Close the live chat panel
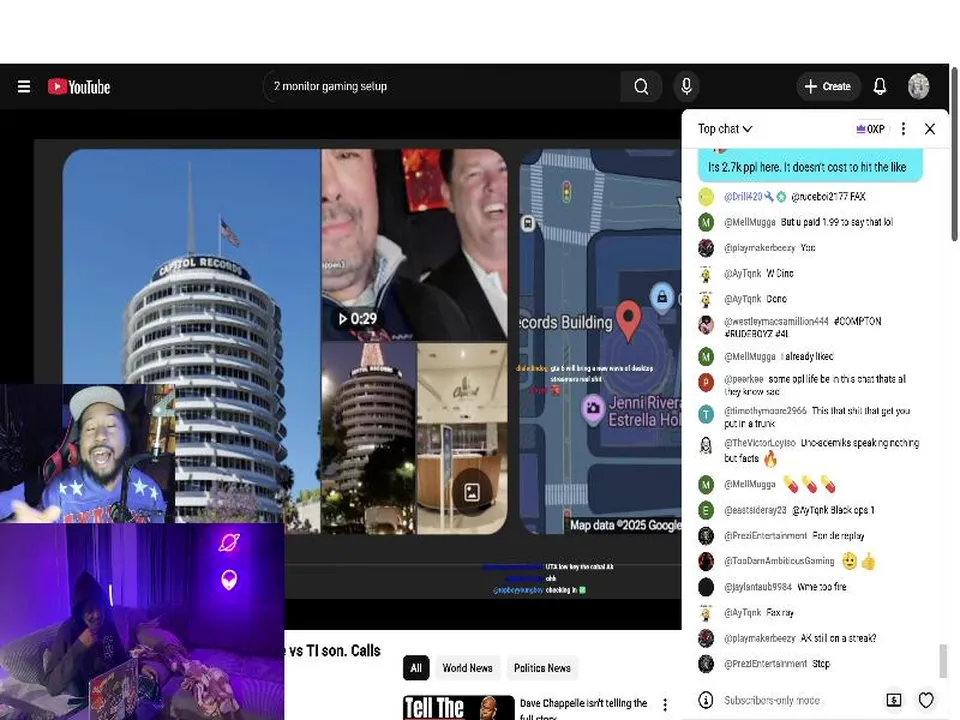 click(x=930, y=129)
